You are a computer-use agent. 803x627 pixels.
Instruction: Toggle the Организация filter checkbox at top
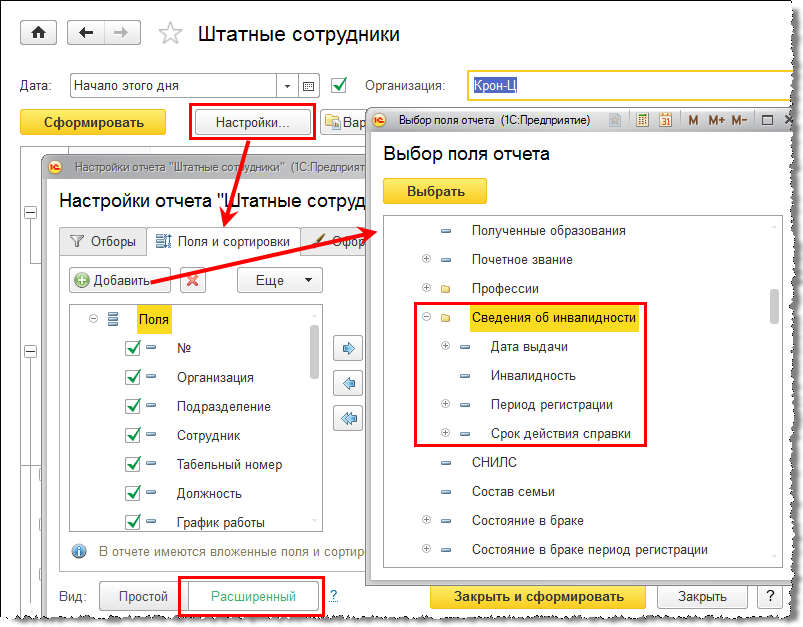pos(339,85)
